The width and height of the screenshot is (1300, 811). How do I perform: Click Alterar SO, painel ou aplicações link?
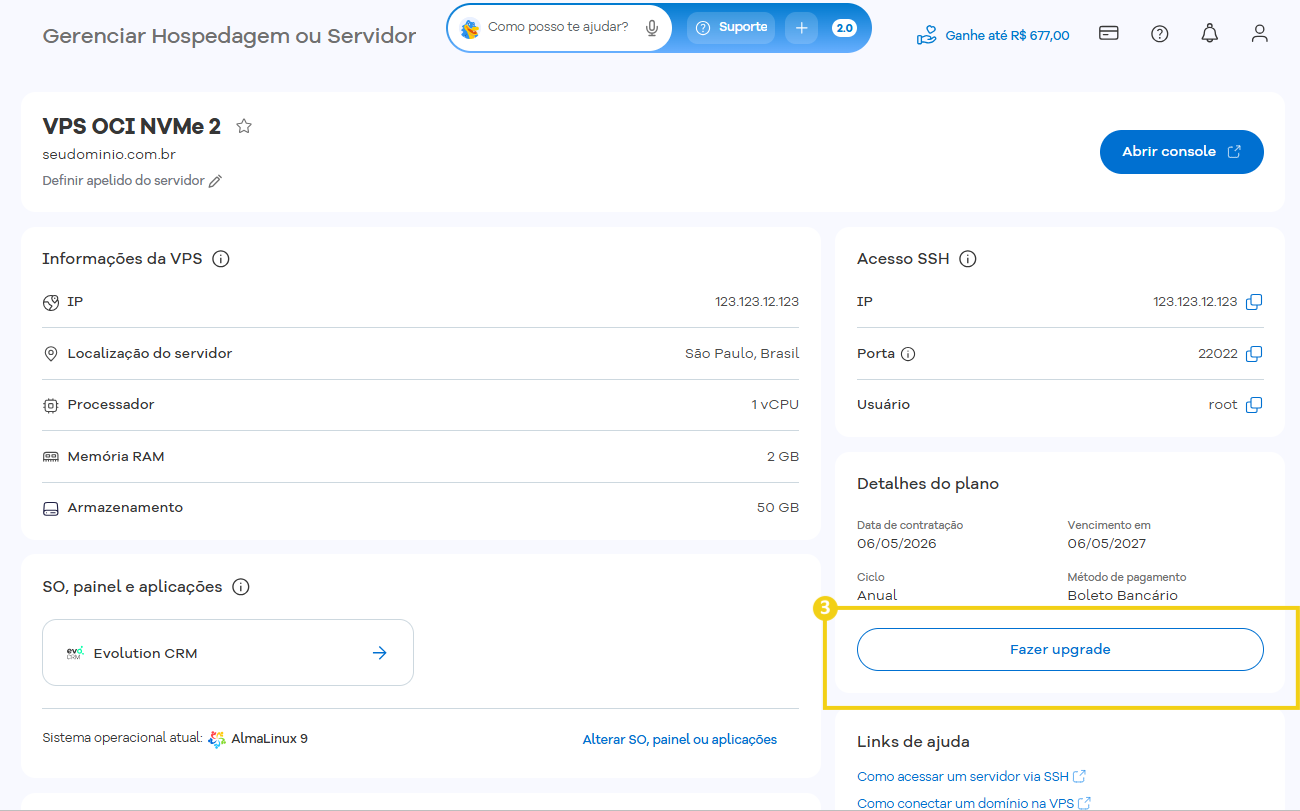[680, 740]
